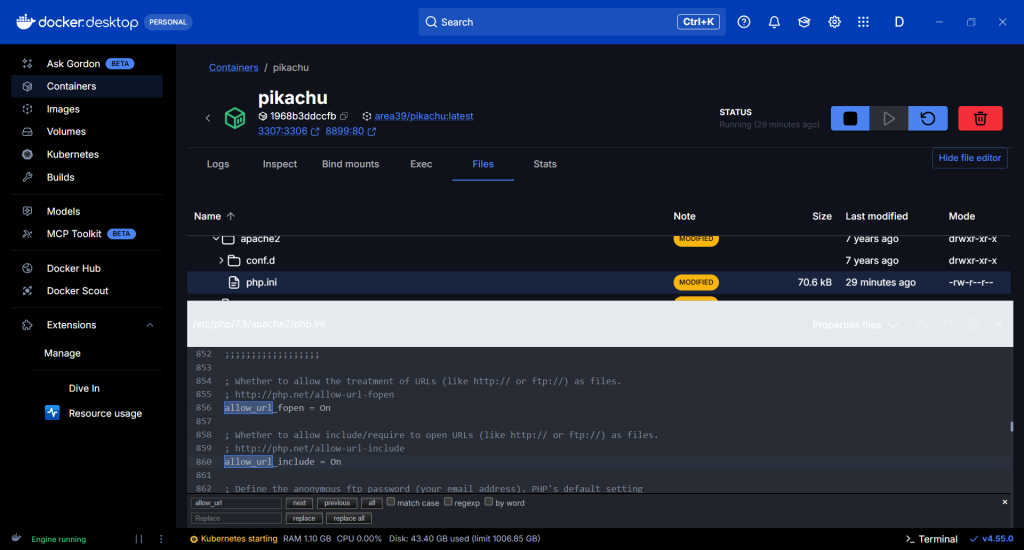
Task: Click the all matches button
Action: click(372, 503)
